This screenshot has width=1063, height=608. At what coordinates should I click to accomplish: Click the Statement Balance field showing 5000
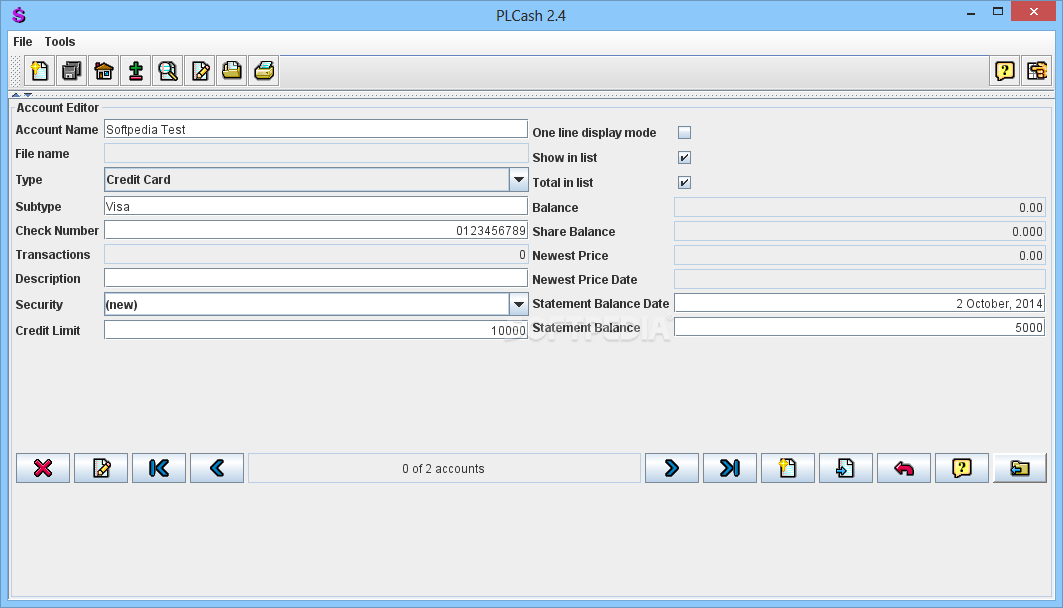coord(860,327)
